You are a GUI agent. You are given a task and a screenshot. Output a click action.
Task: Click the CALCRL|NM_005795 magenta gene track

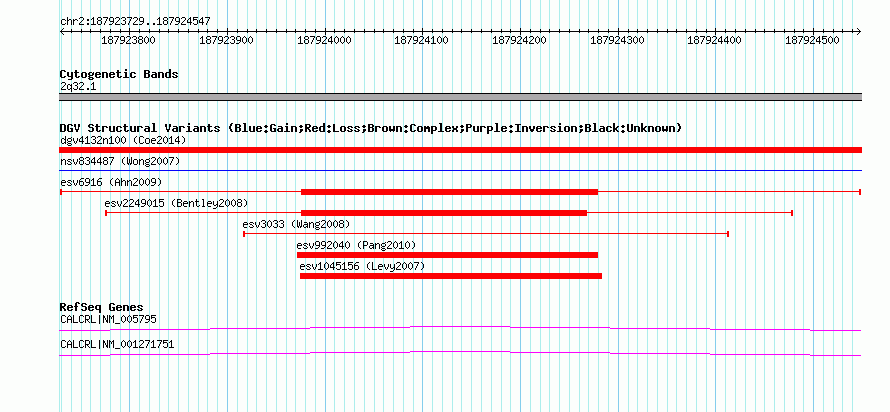(x=460, y=329)
